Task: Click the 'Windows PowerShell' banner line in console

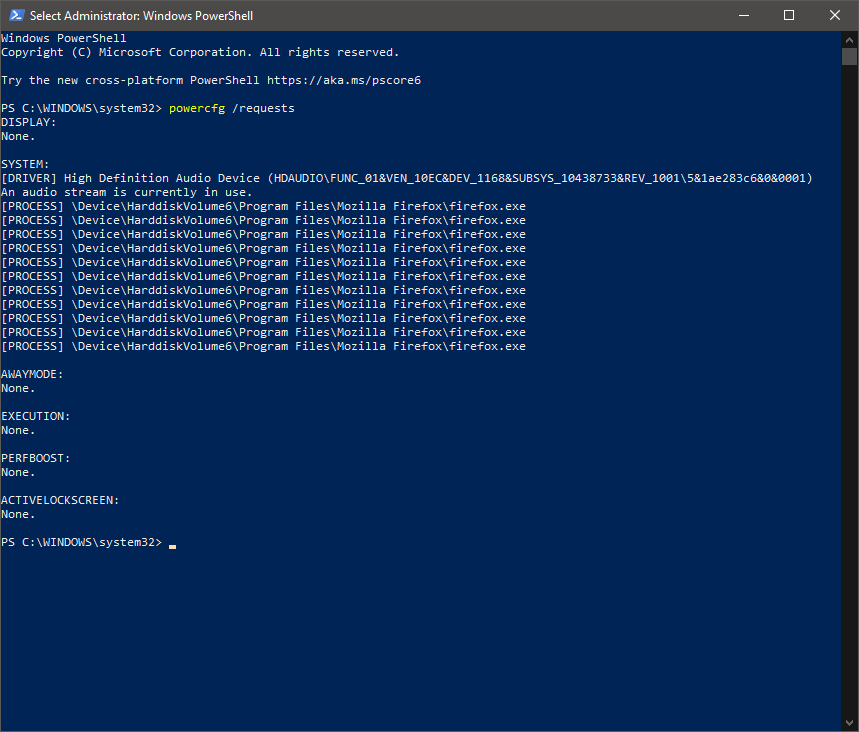Action: click(x=64, y=38)
